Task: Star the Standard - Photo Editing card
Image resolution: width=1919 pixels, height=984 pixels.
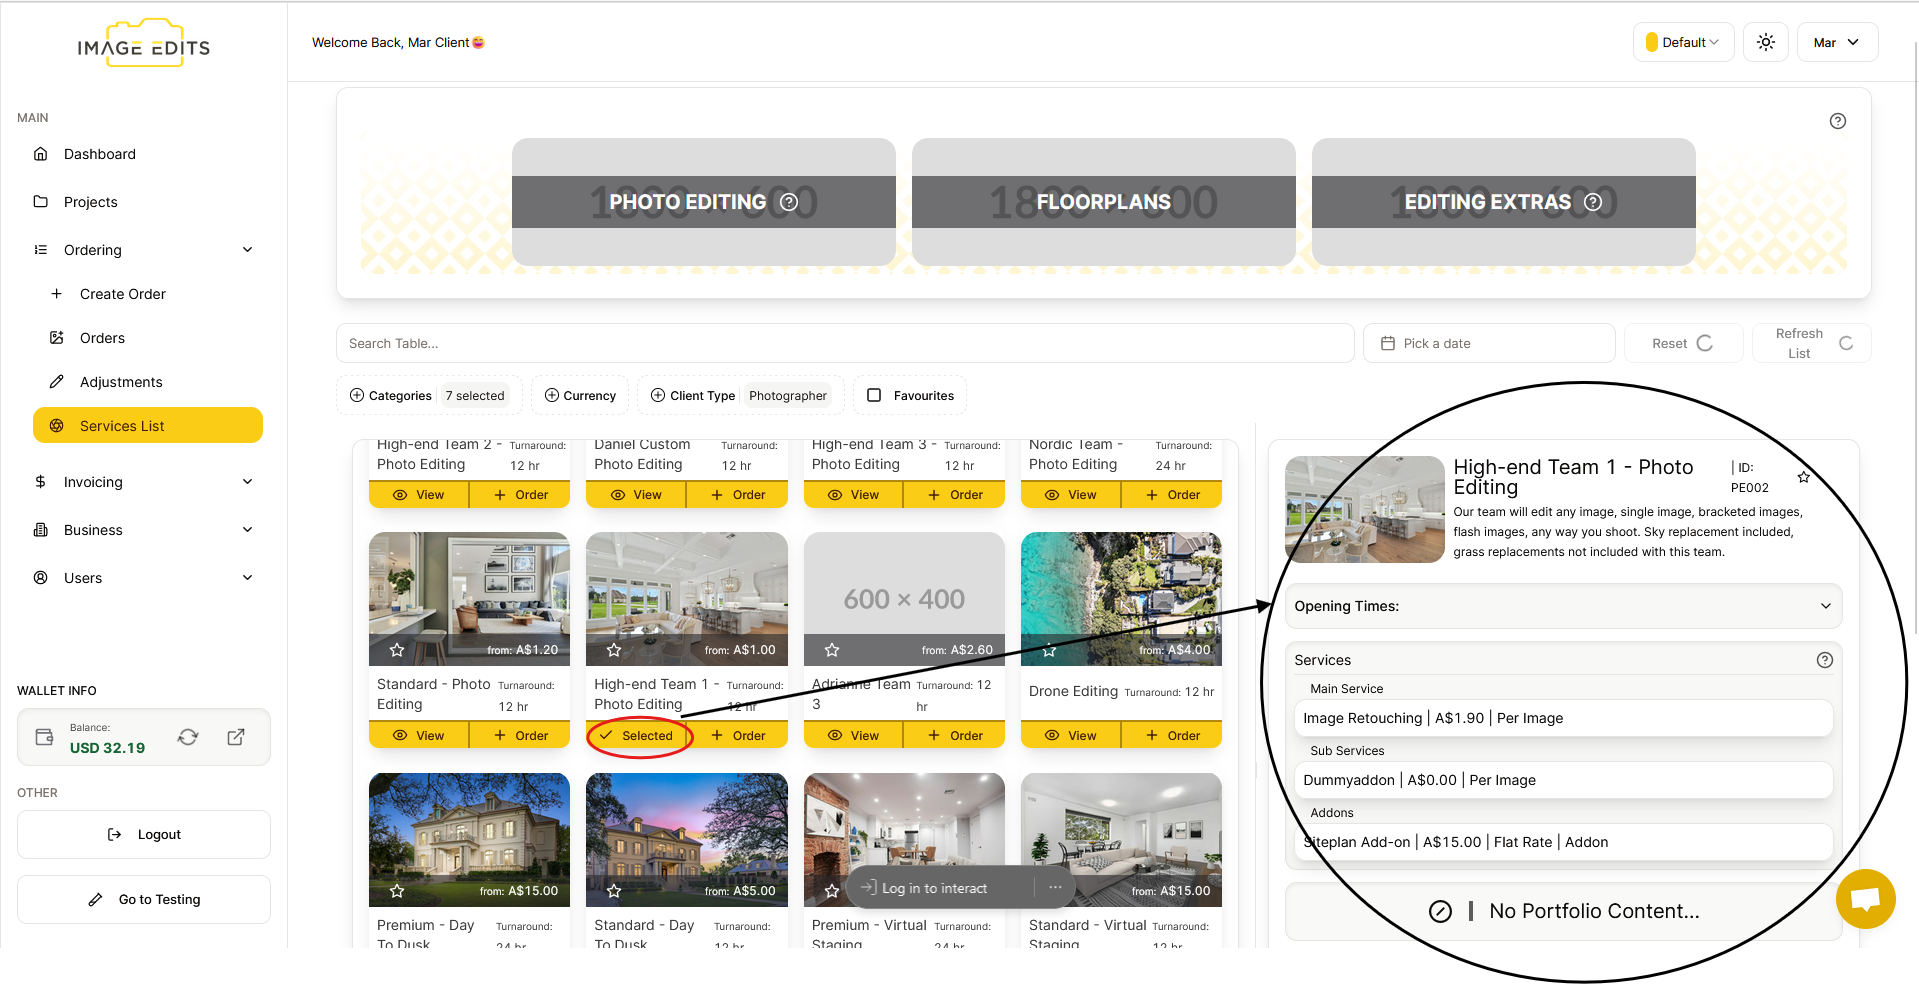Action: pos(397,650)
